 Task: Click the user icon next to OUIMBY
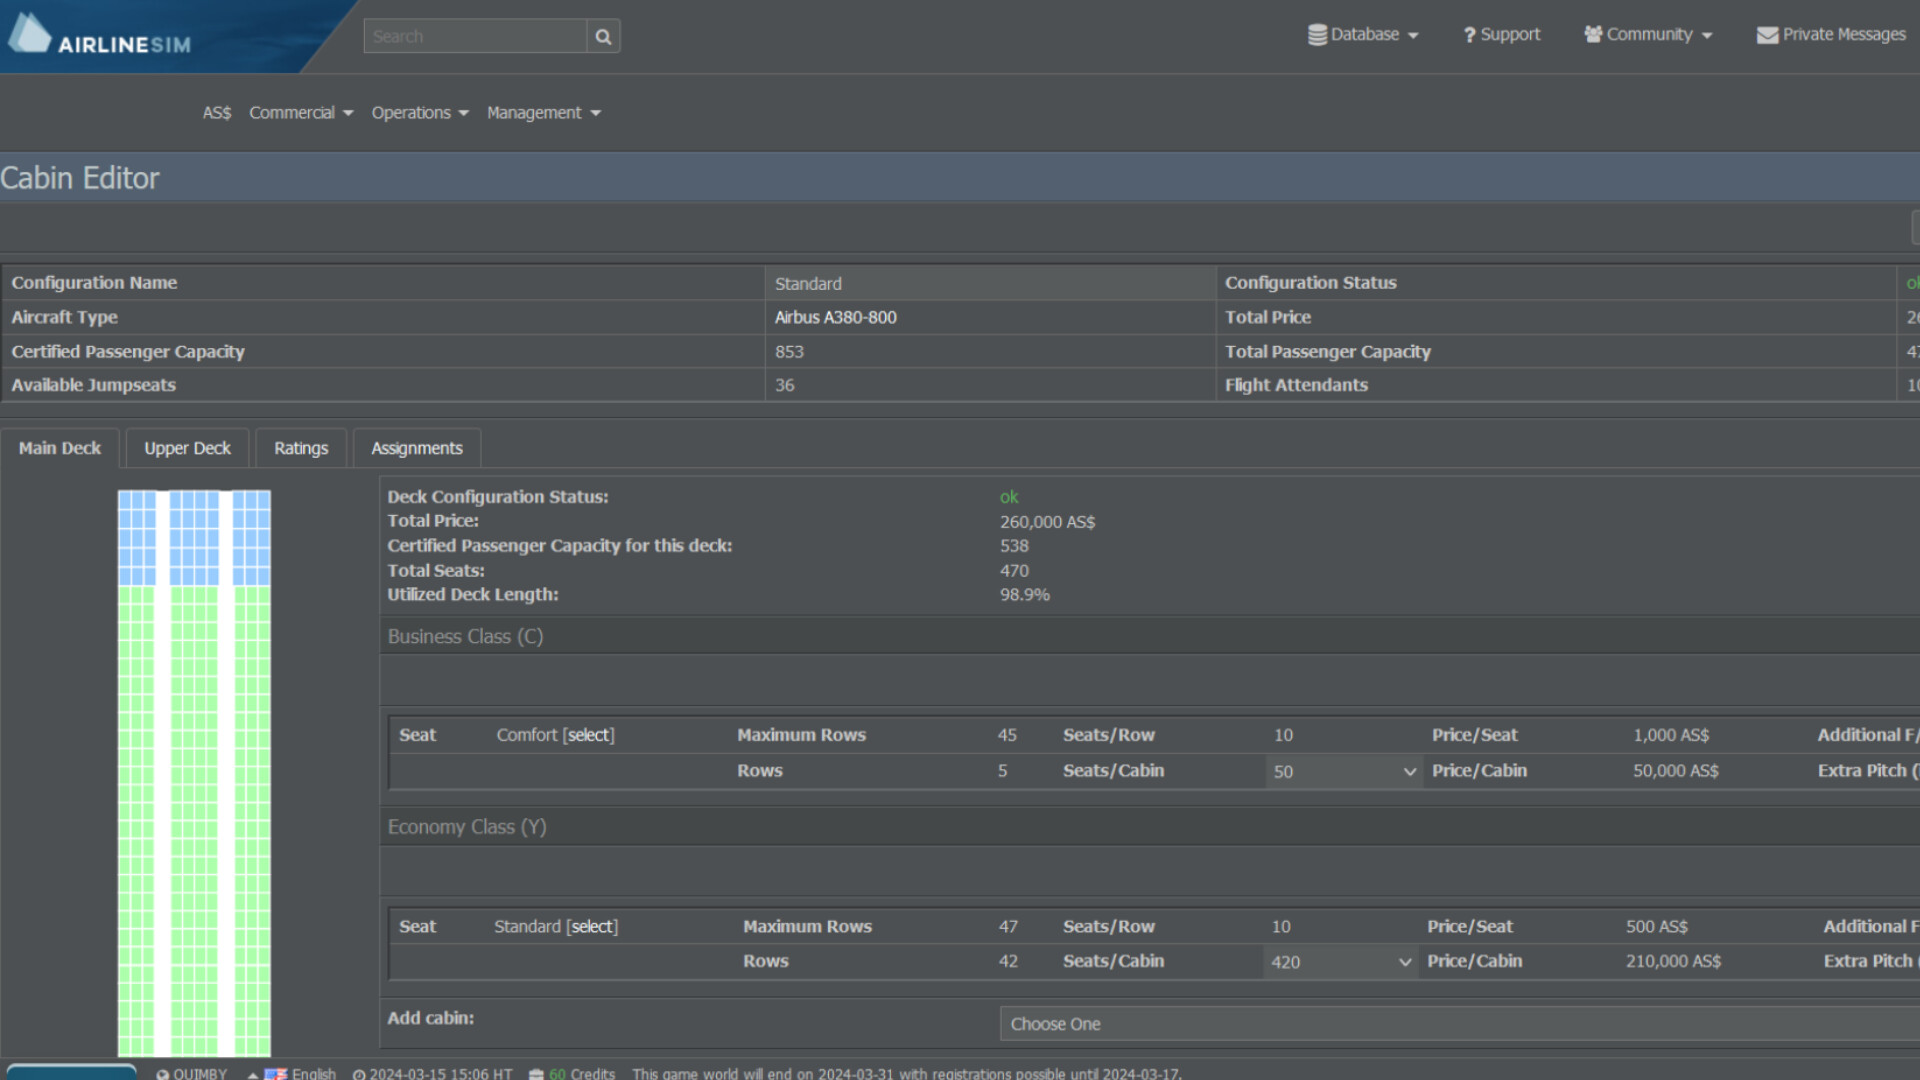click(162, 1073)
